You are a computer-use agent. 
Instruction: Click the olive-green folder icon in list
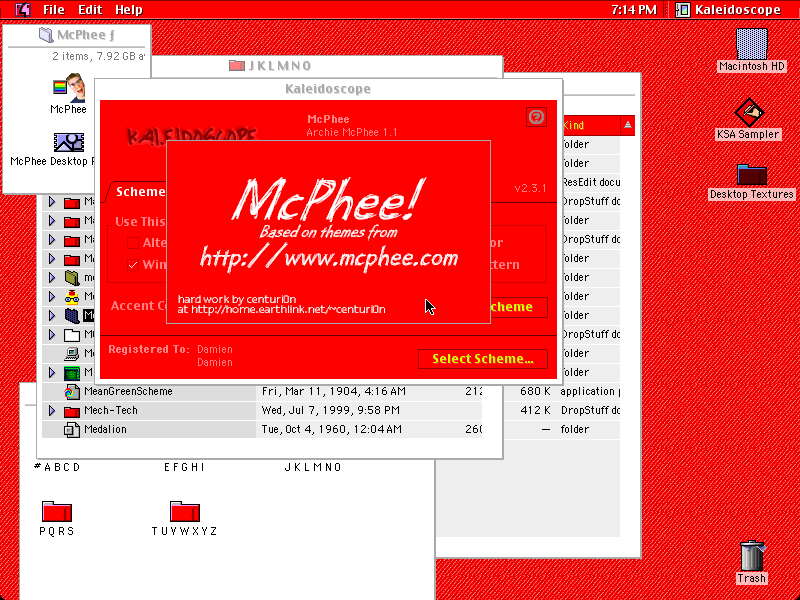72,278
